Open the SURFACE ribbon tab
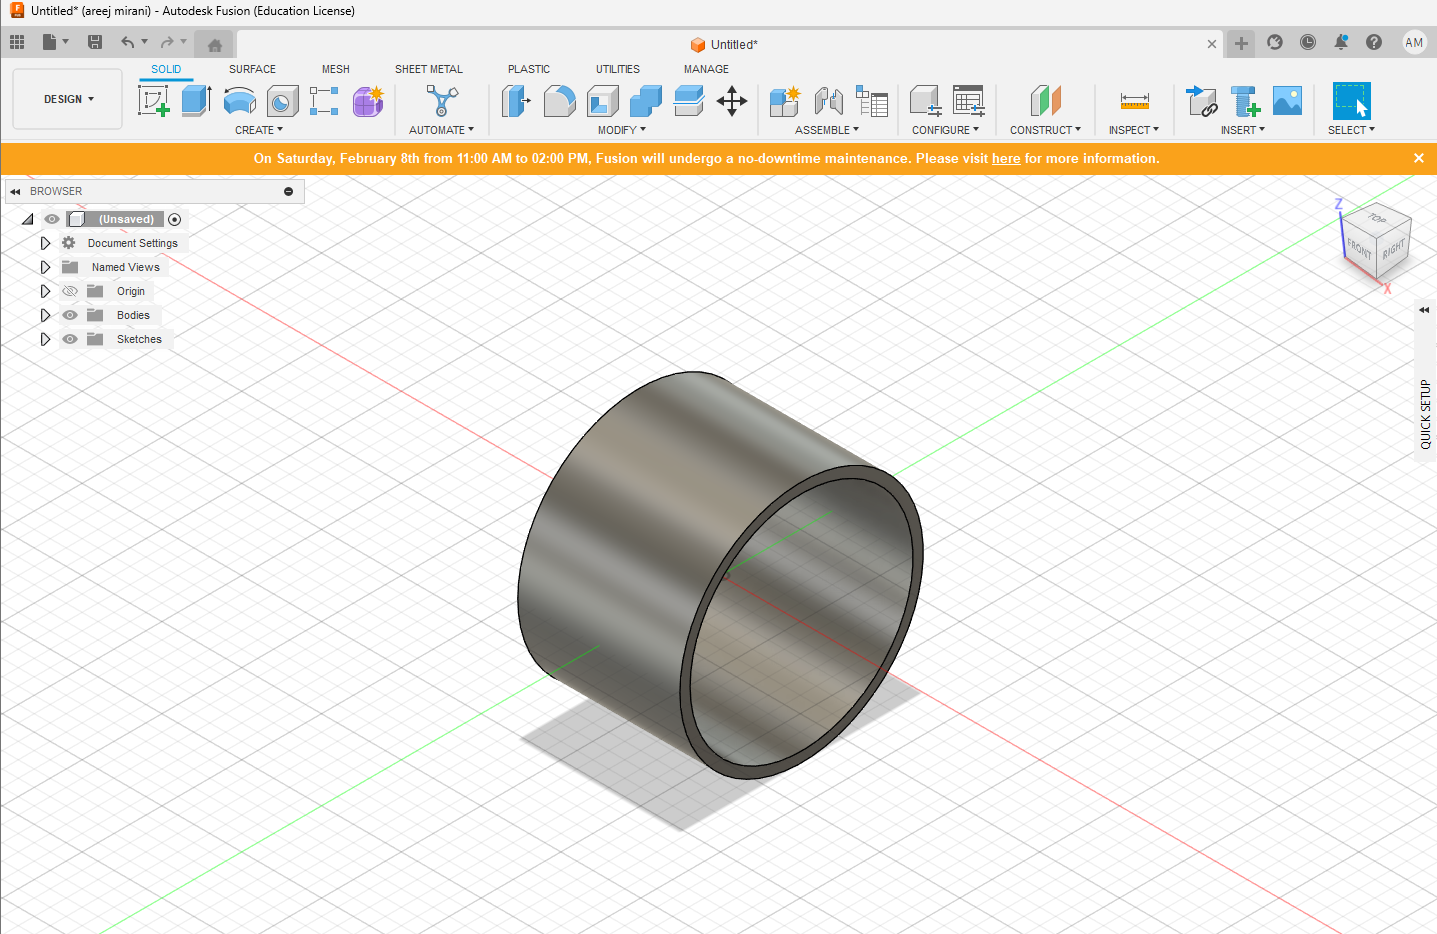This screenshot has width=1437, height=934. pos(251,69)
